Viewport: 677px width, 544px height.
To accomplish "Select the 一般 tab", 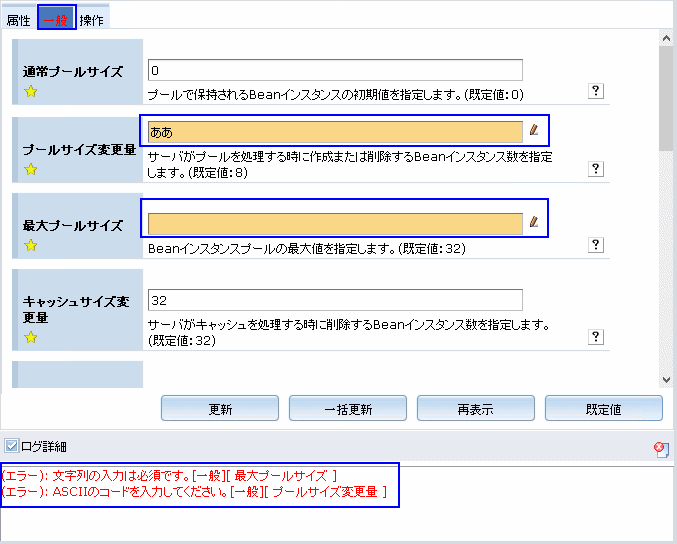I will click(56, 20).
